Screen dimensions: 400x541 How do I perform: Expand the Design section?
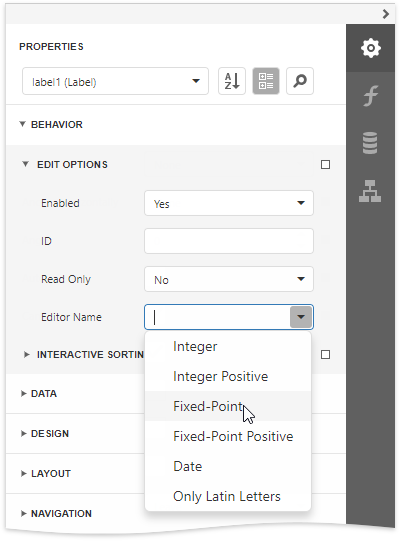point(23,433)
